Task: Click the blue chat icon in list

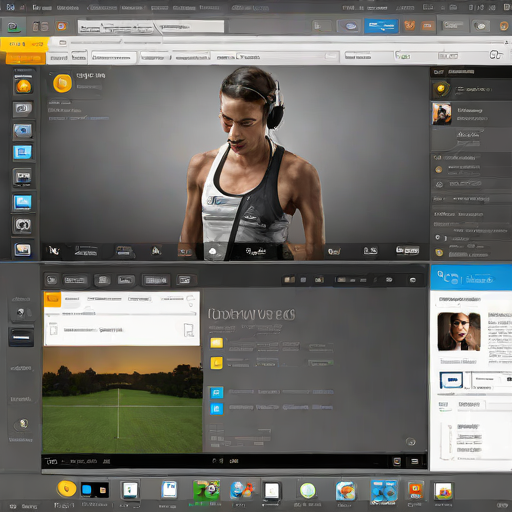Action: (216, 393)
